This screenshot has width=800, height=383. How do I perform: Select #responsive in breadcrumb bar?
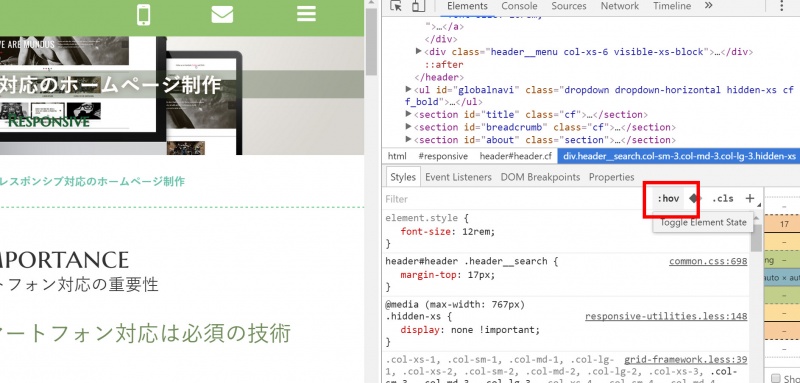coord(443,156)
